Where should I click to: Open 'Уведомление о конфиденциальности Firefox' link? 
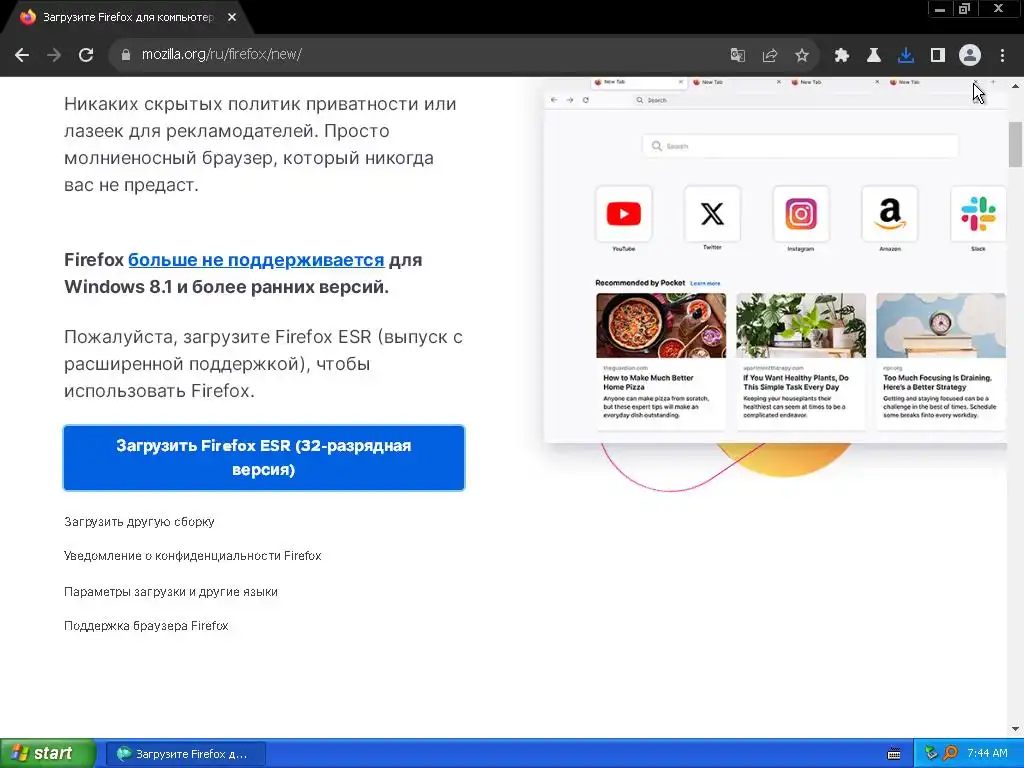193,556
